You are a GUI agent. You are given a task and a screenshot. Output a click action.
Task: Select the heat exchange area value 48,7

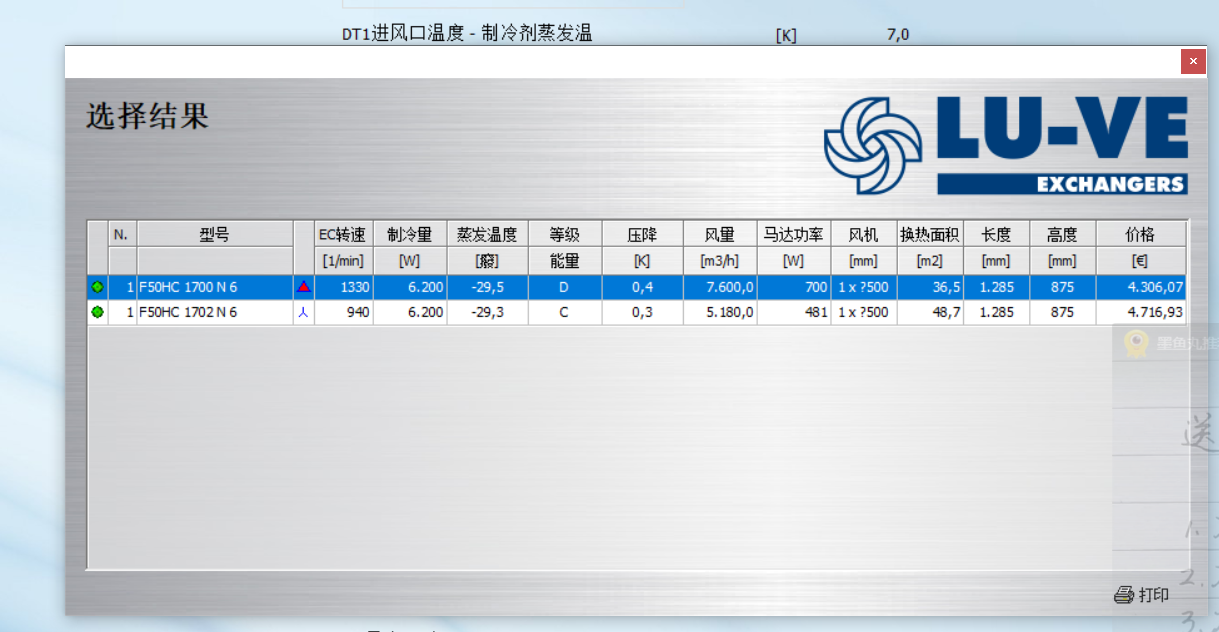click(x=930, y=312)
